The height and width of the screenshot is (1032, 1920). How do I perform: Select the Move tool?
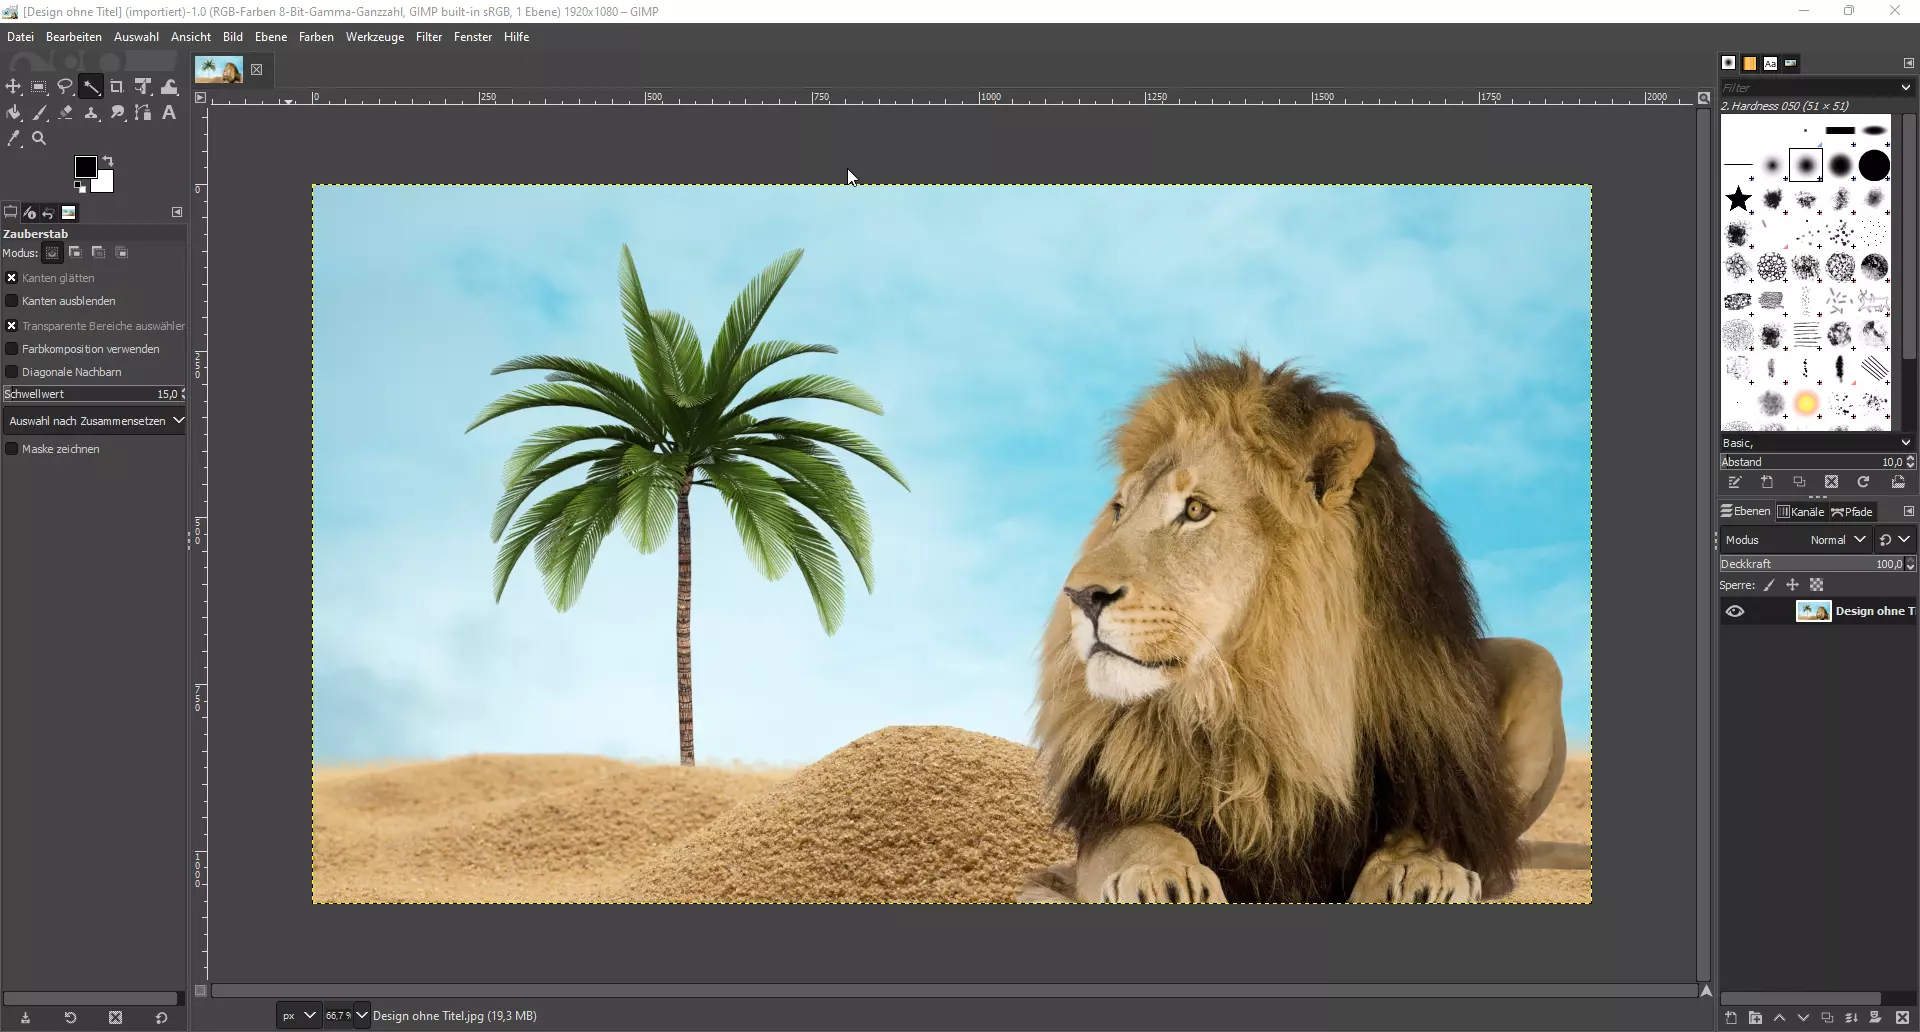[13, 87]
